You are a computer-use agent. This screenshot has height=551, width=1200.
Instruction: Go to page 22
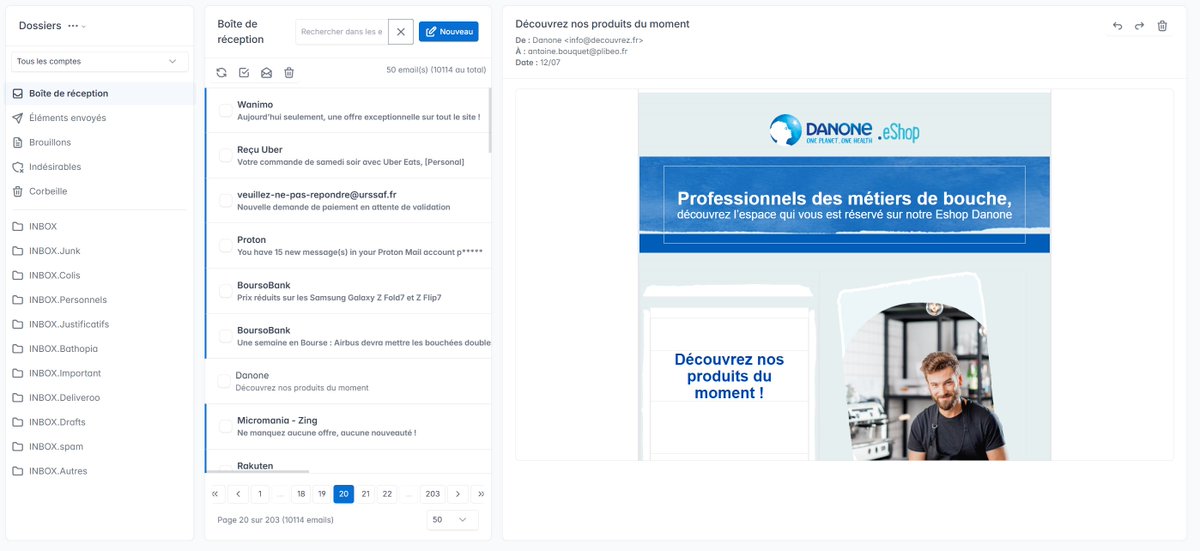tap(388, 494)
